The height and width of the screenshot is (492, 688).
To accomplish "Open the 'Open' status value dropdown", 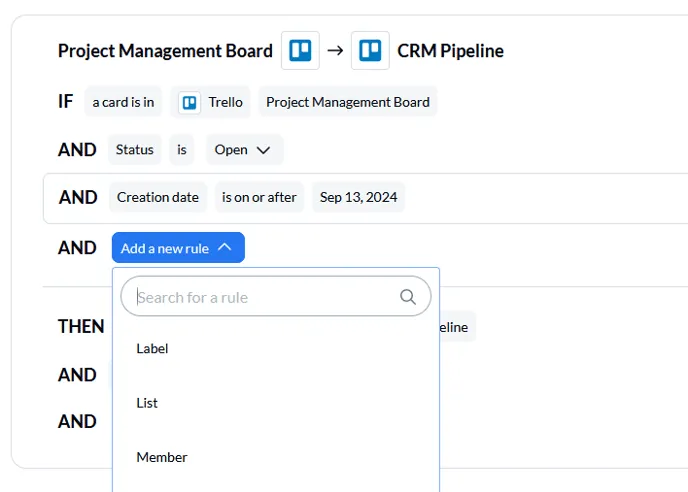I will coord(244,150).
